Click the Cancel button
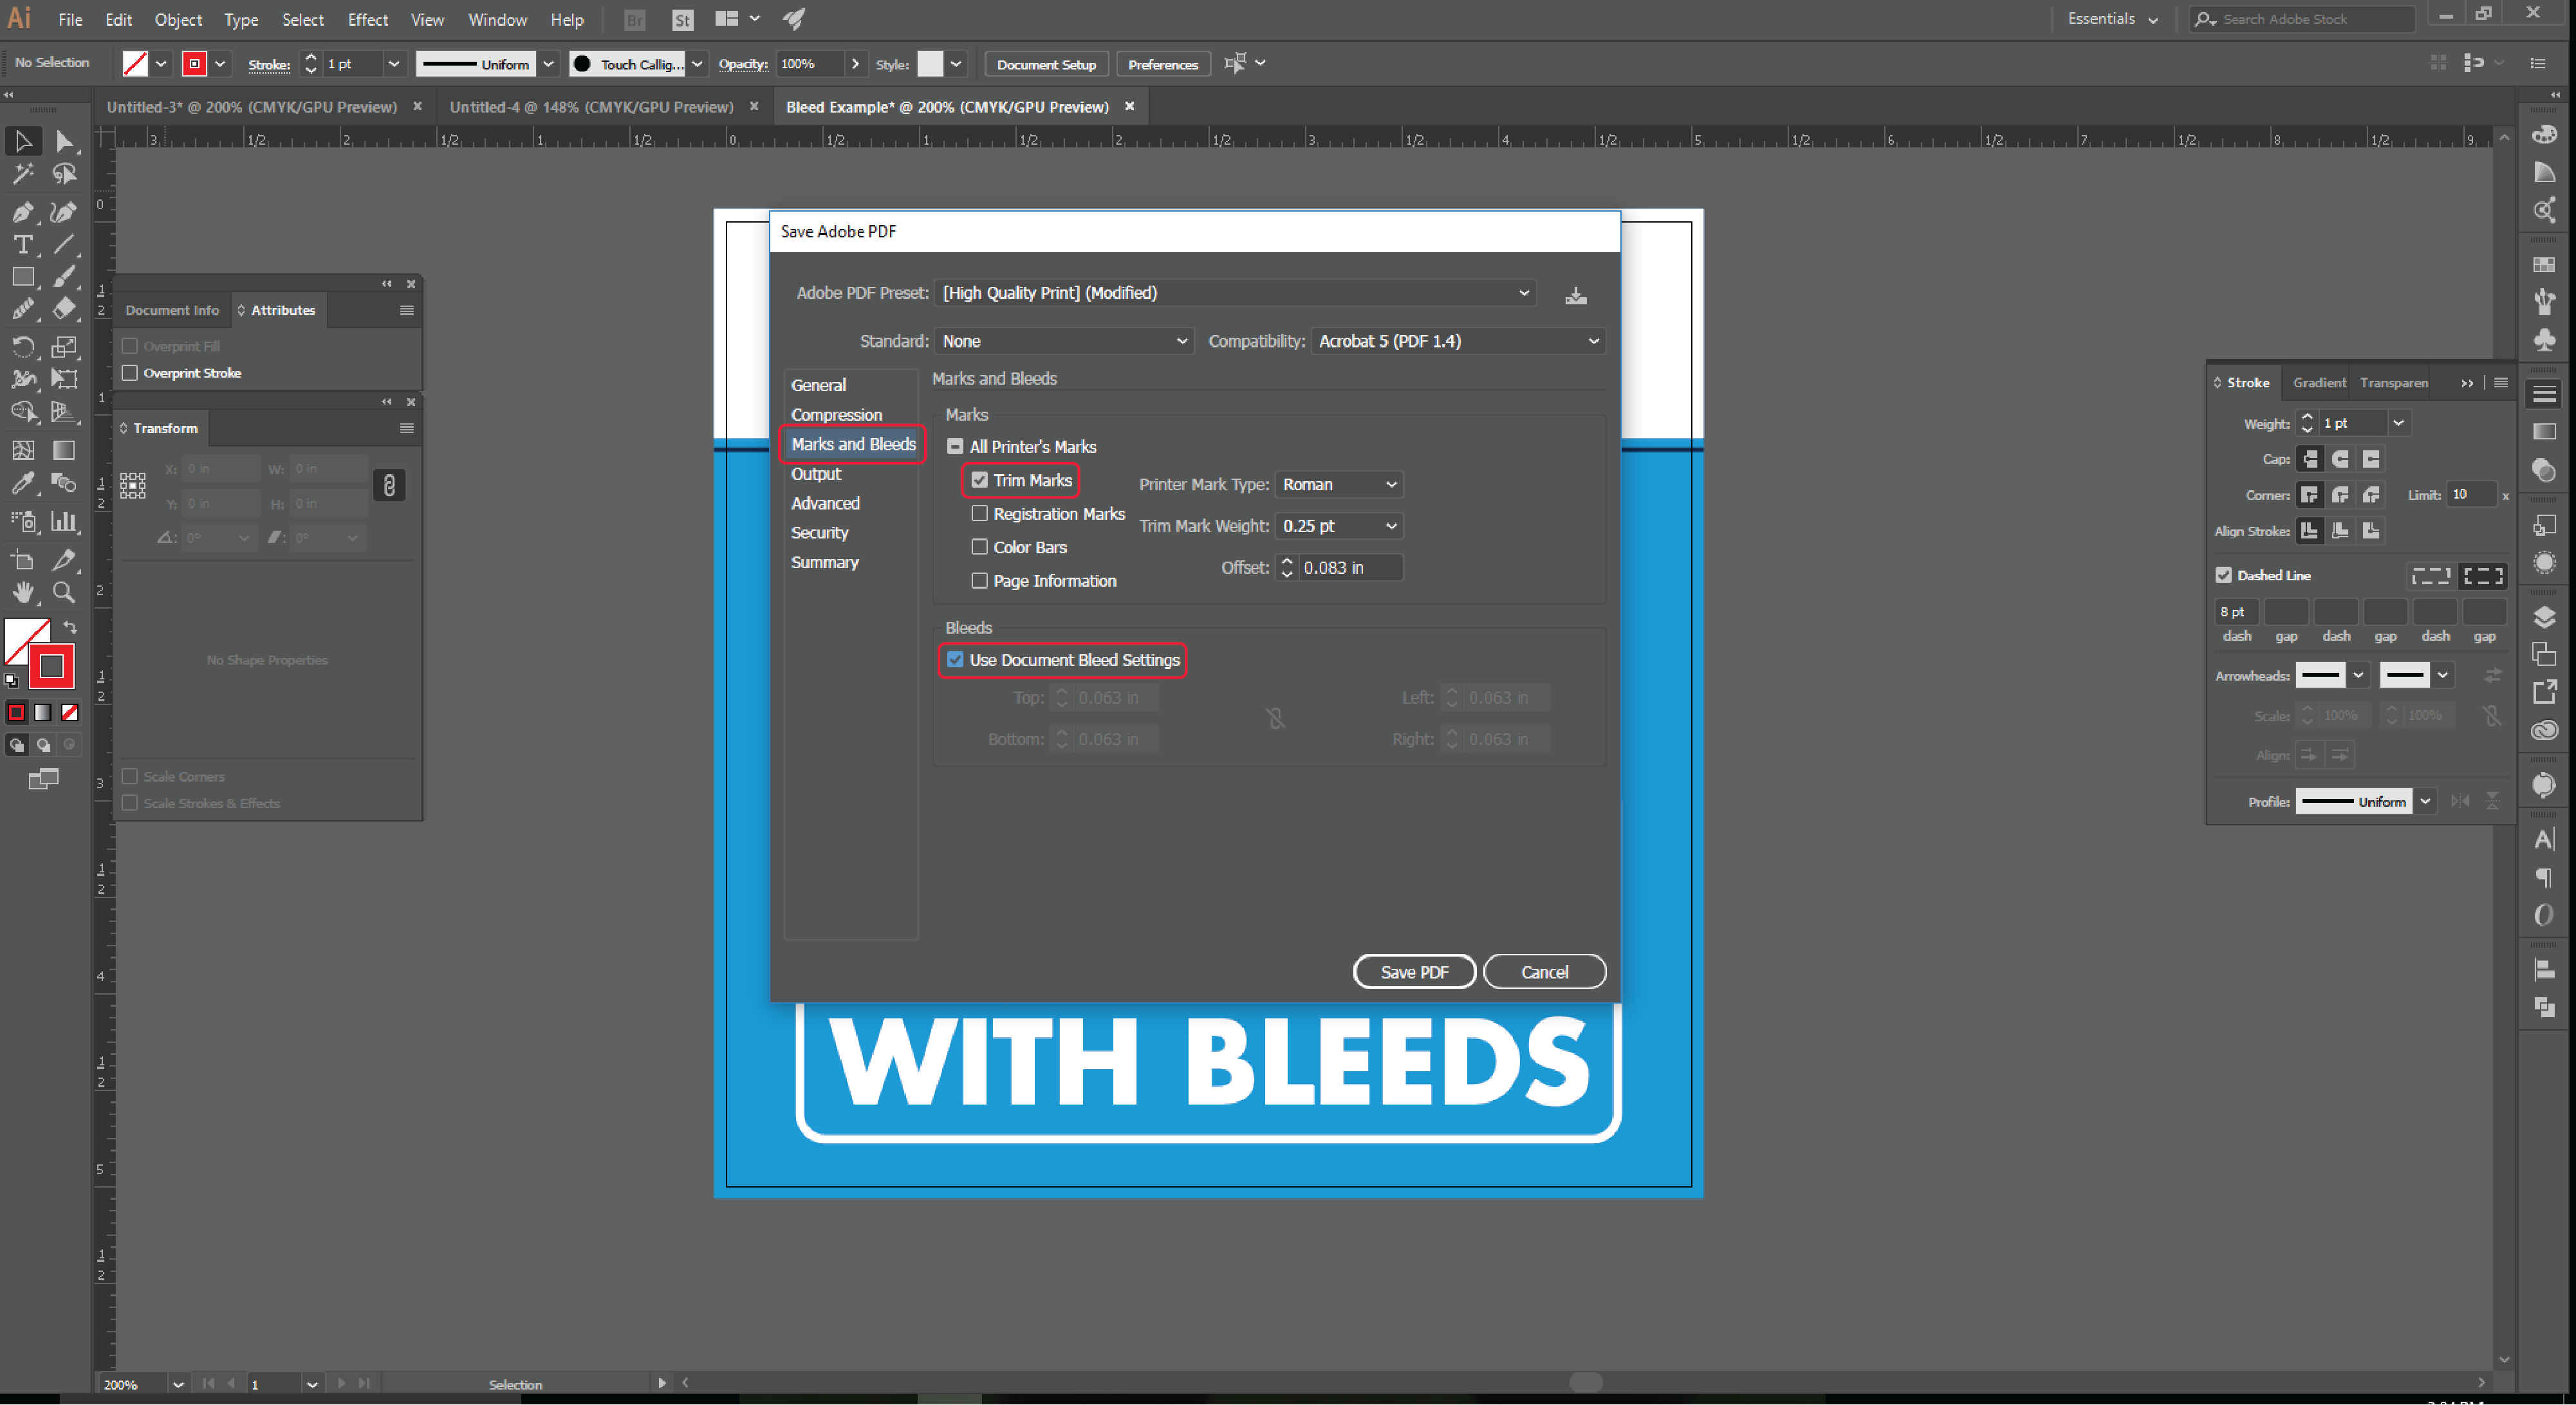2576x1405 pixels. (1544, 972)
